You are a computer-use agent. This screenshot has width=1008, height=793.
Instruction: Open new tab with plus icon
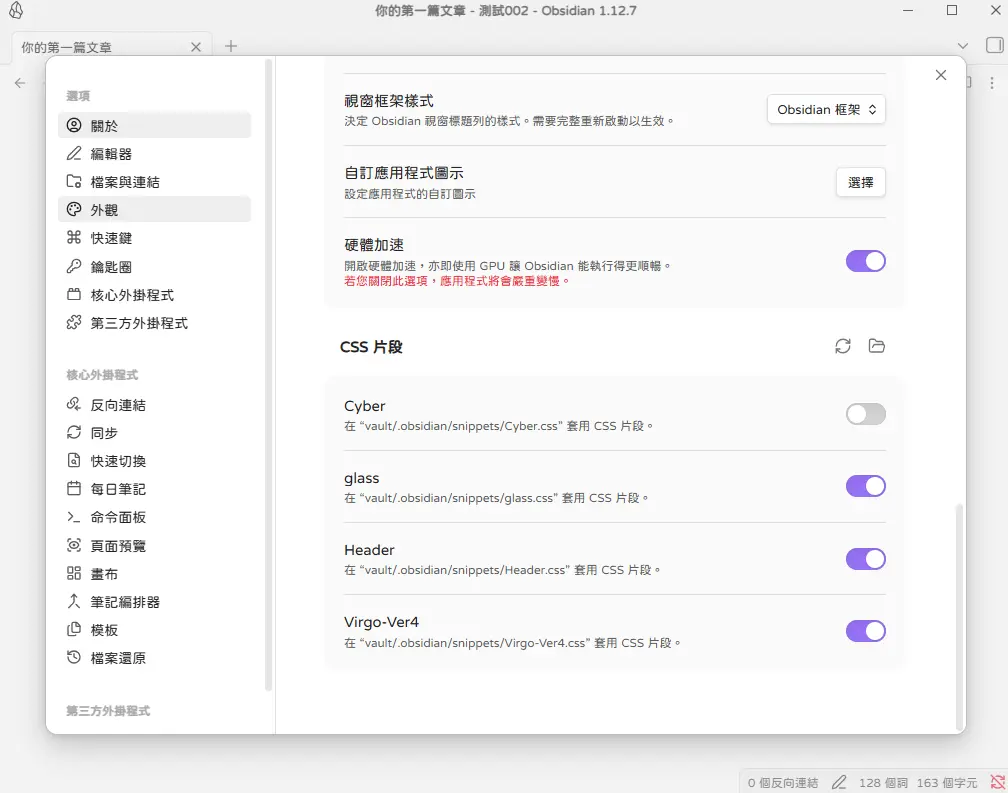pos(231,46)
